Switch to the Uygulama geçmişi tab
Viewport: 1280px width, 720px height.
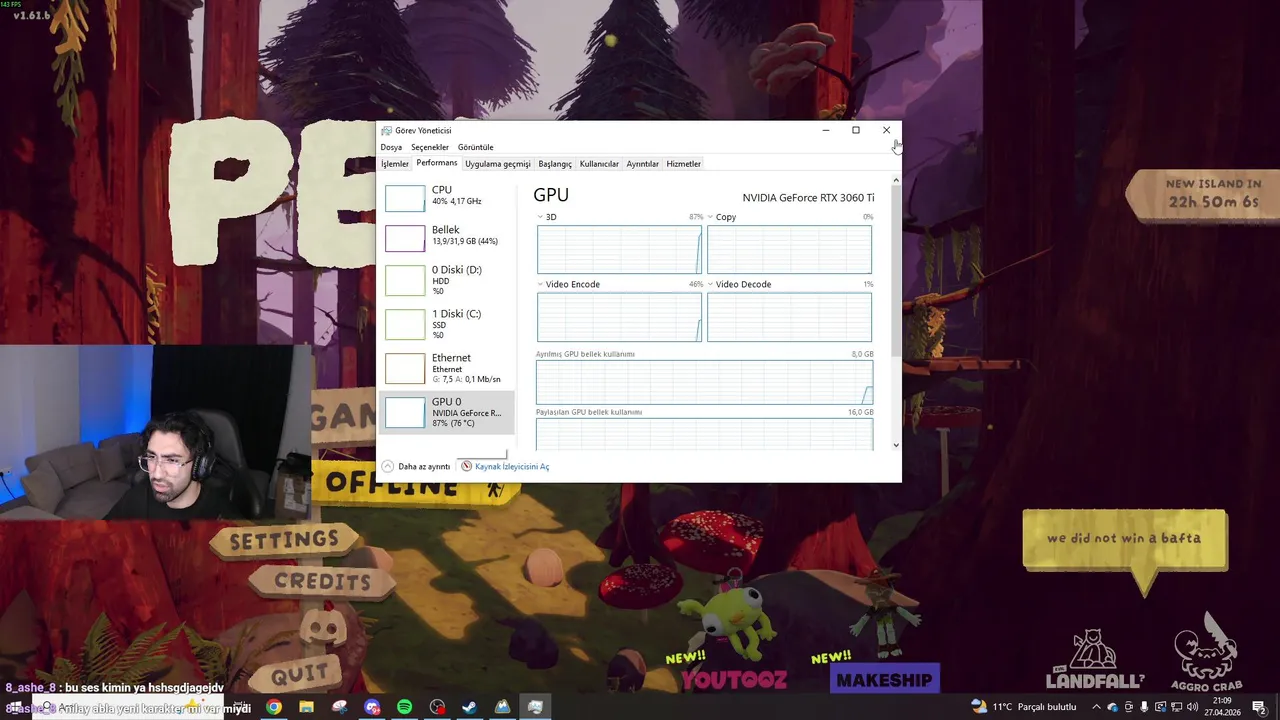coord(498,164)
